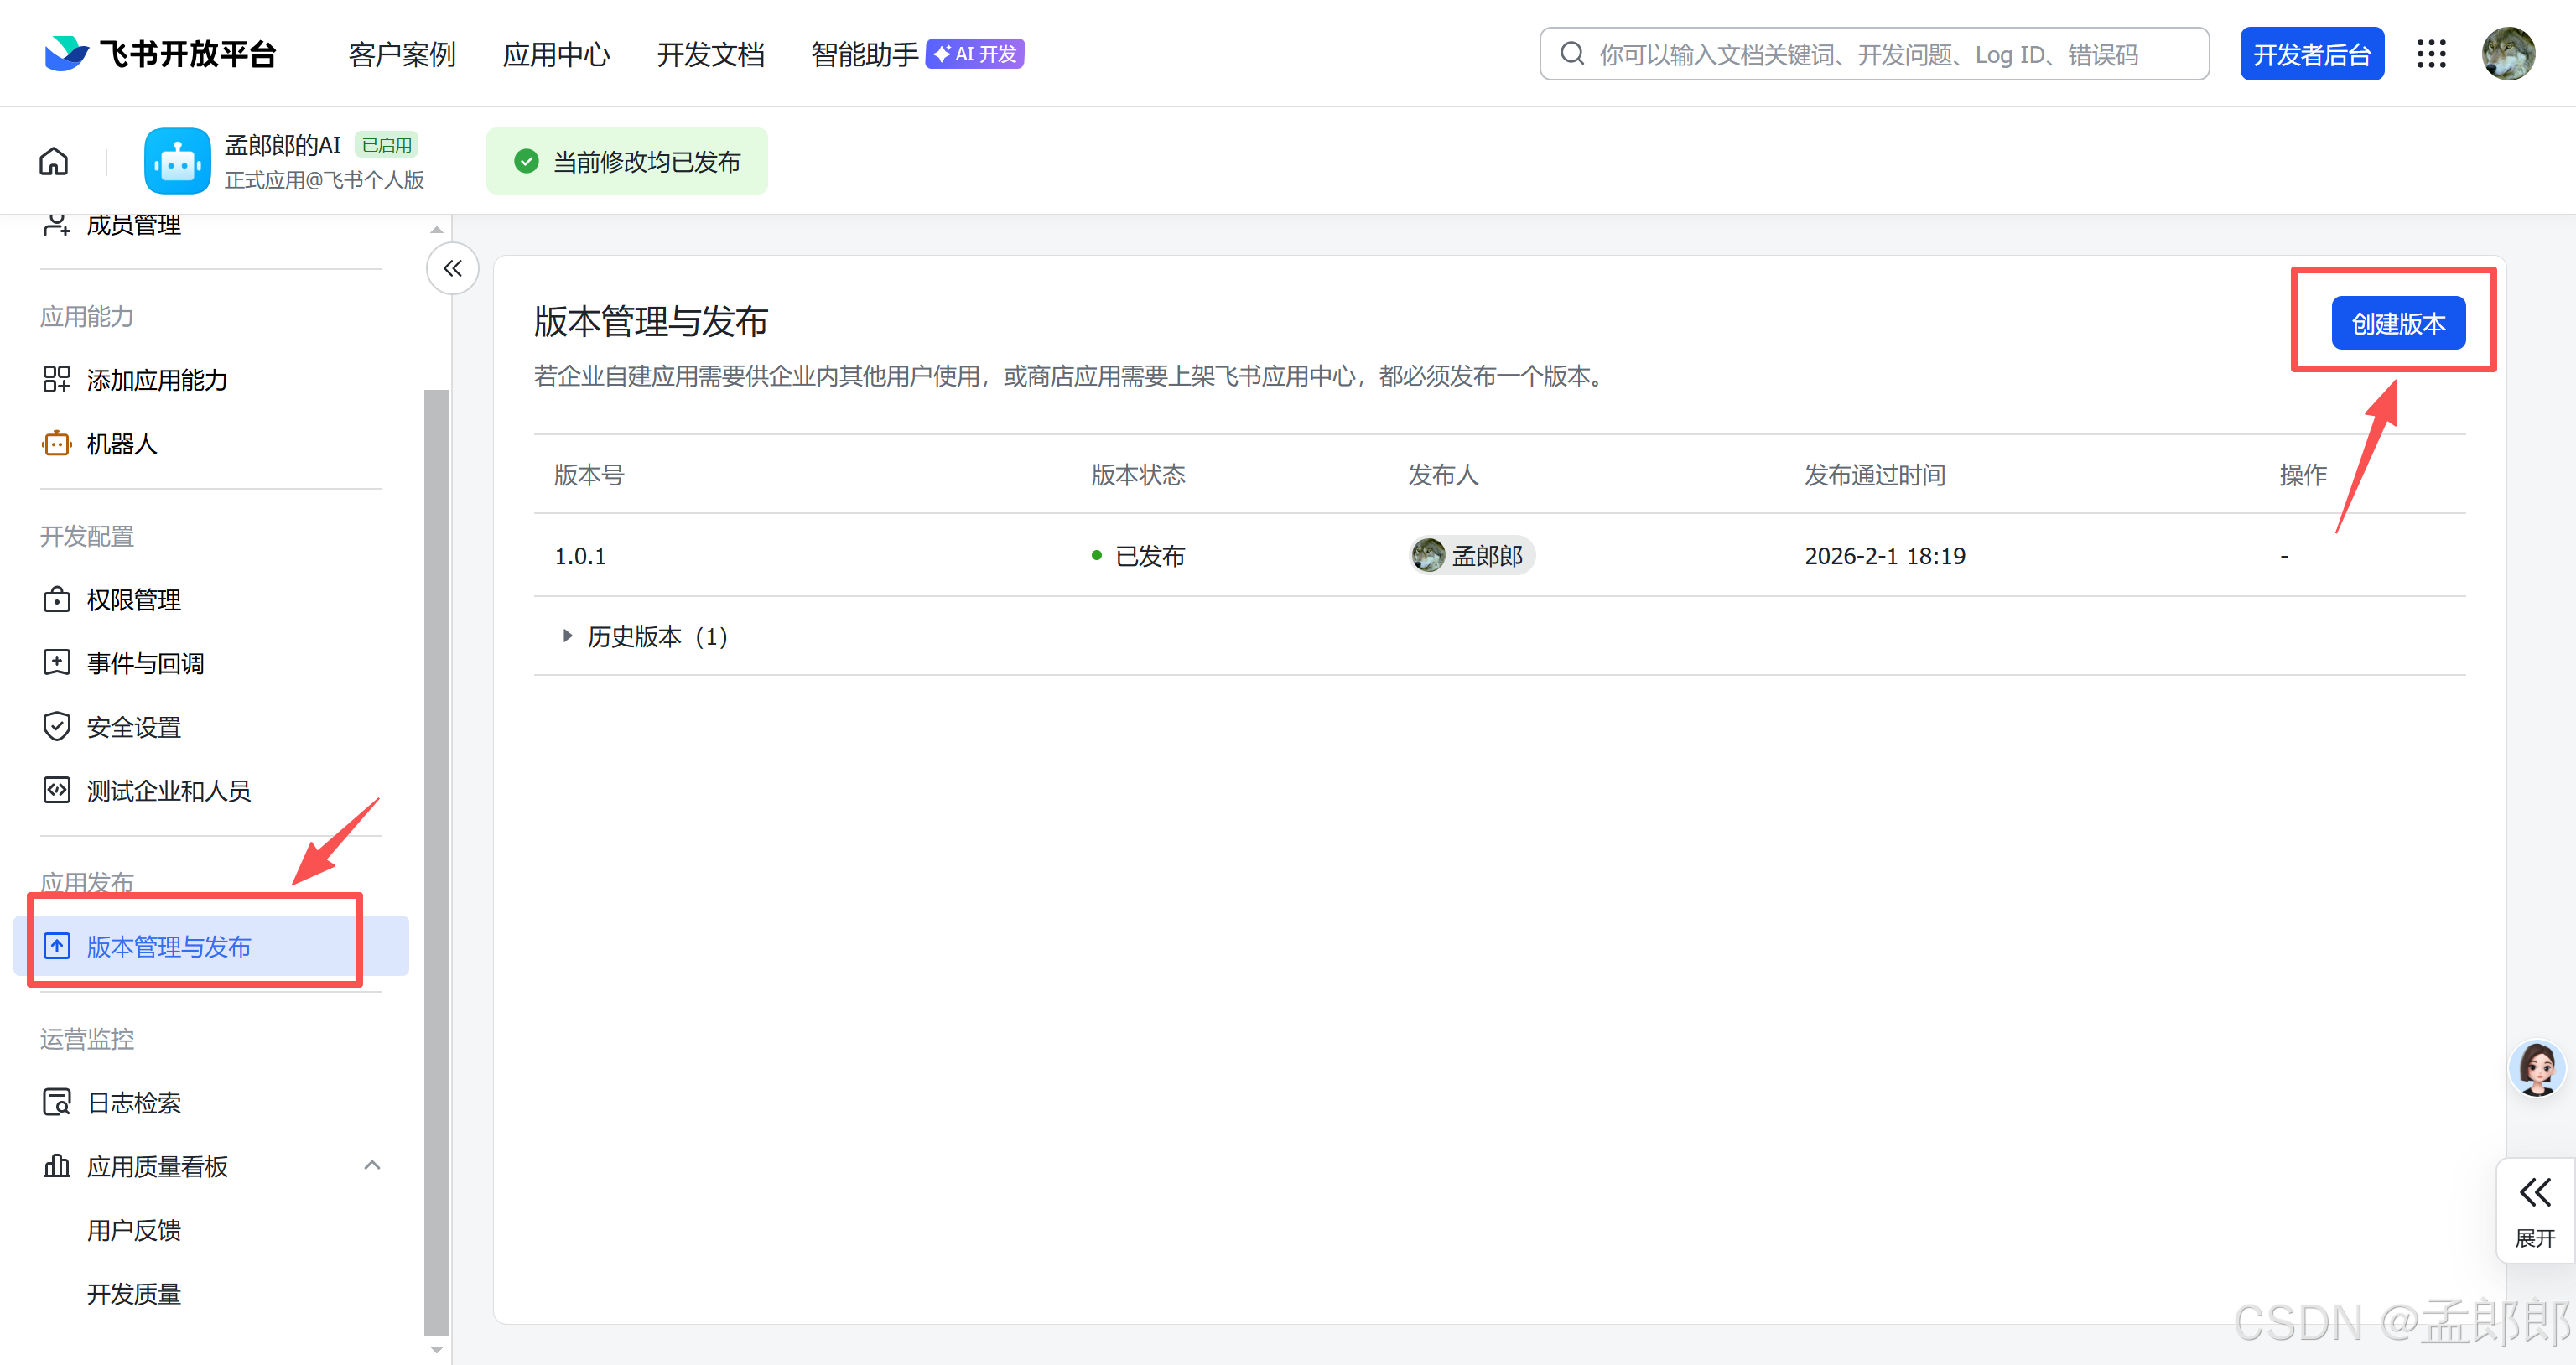Click the documentation search input field

click(x=1873, y=54)
